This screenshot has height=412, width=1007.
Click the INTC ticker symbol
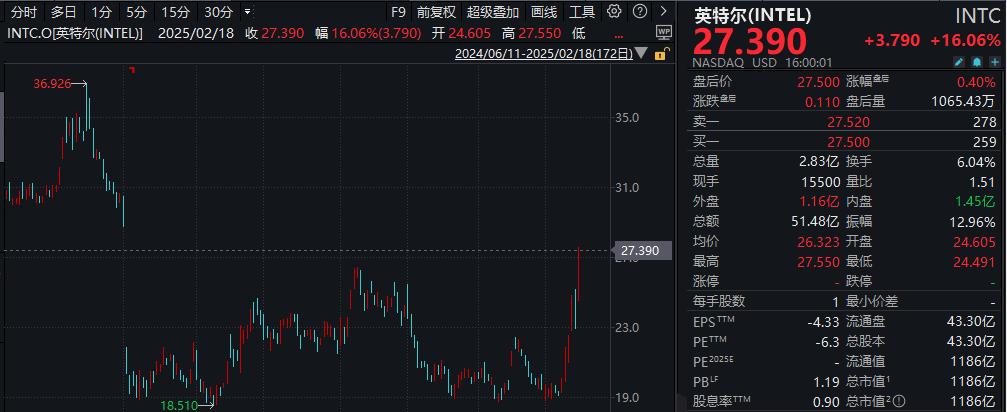975,16
